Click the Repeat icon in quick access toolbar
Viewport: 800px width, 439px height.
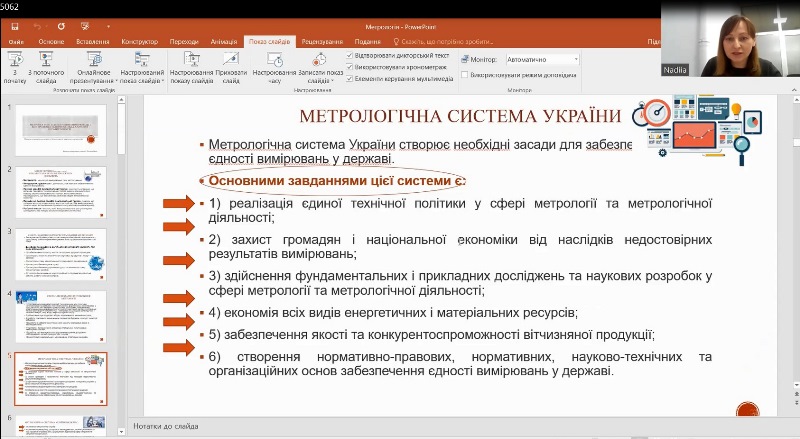tap(61, 27)
